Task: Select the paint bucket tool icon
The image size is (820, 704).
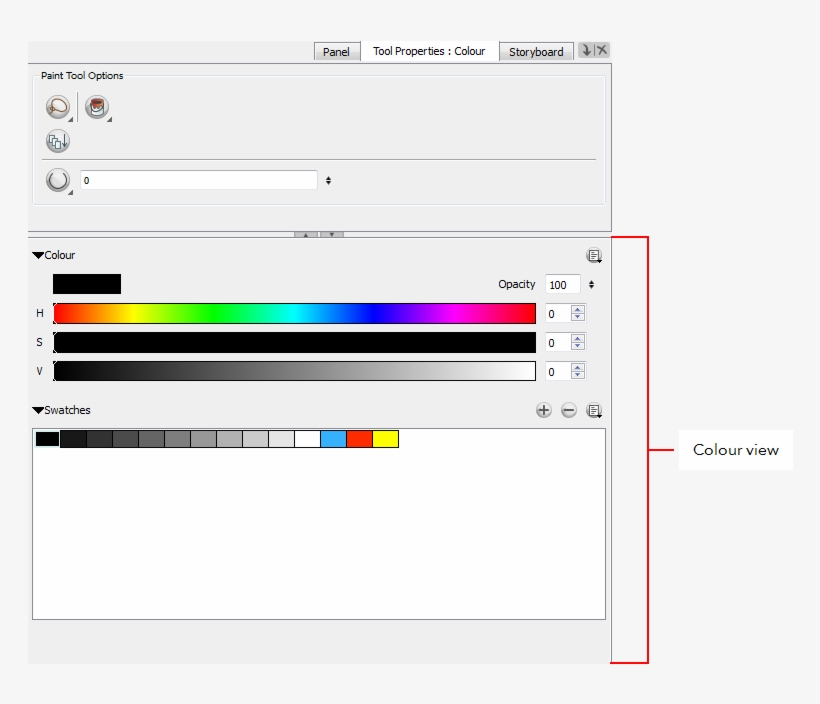Action: point(97,106)
